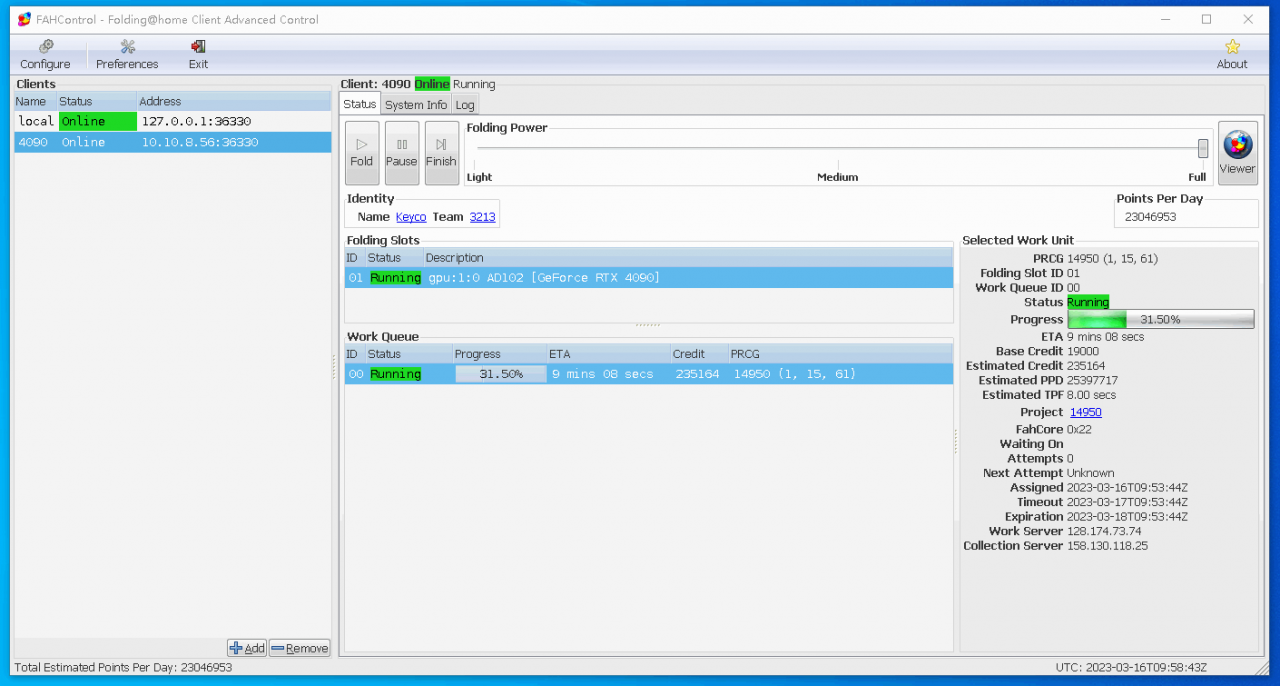Select the local client row
The image size is (1280, 686).
tap(172, 121)
